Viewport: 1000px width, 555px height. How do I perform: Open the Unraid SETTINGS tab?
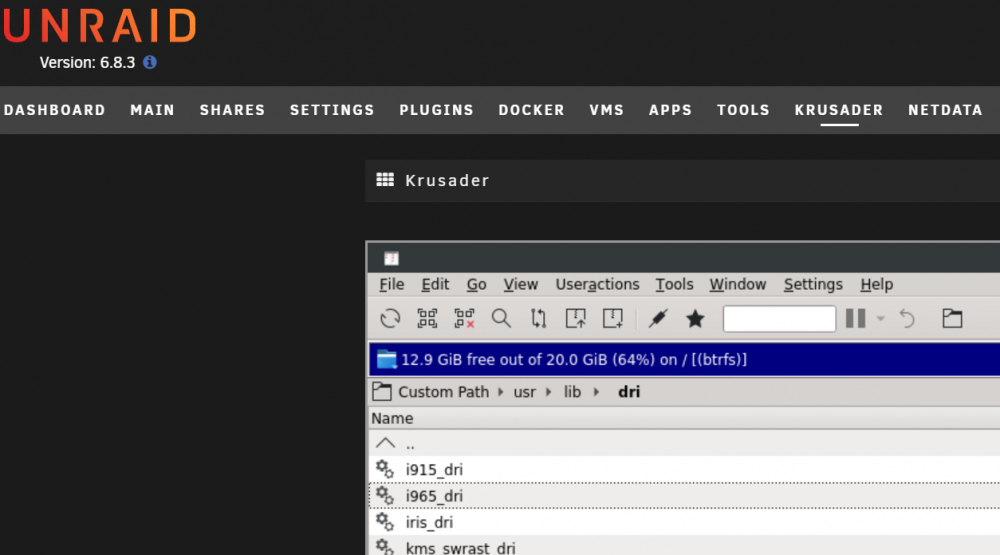click(x=332, y=110)
